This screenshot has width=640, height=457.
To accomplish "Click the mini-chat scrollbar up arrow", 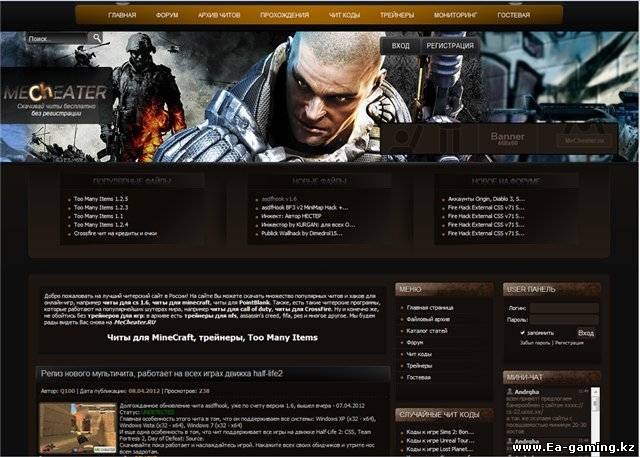I will [596, 391].
